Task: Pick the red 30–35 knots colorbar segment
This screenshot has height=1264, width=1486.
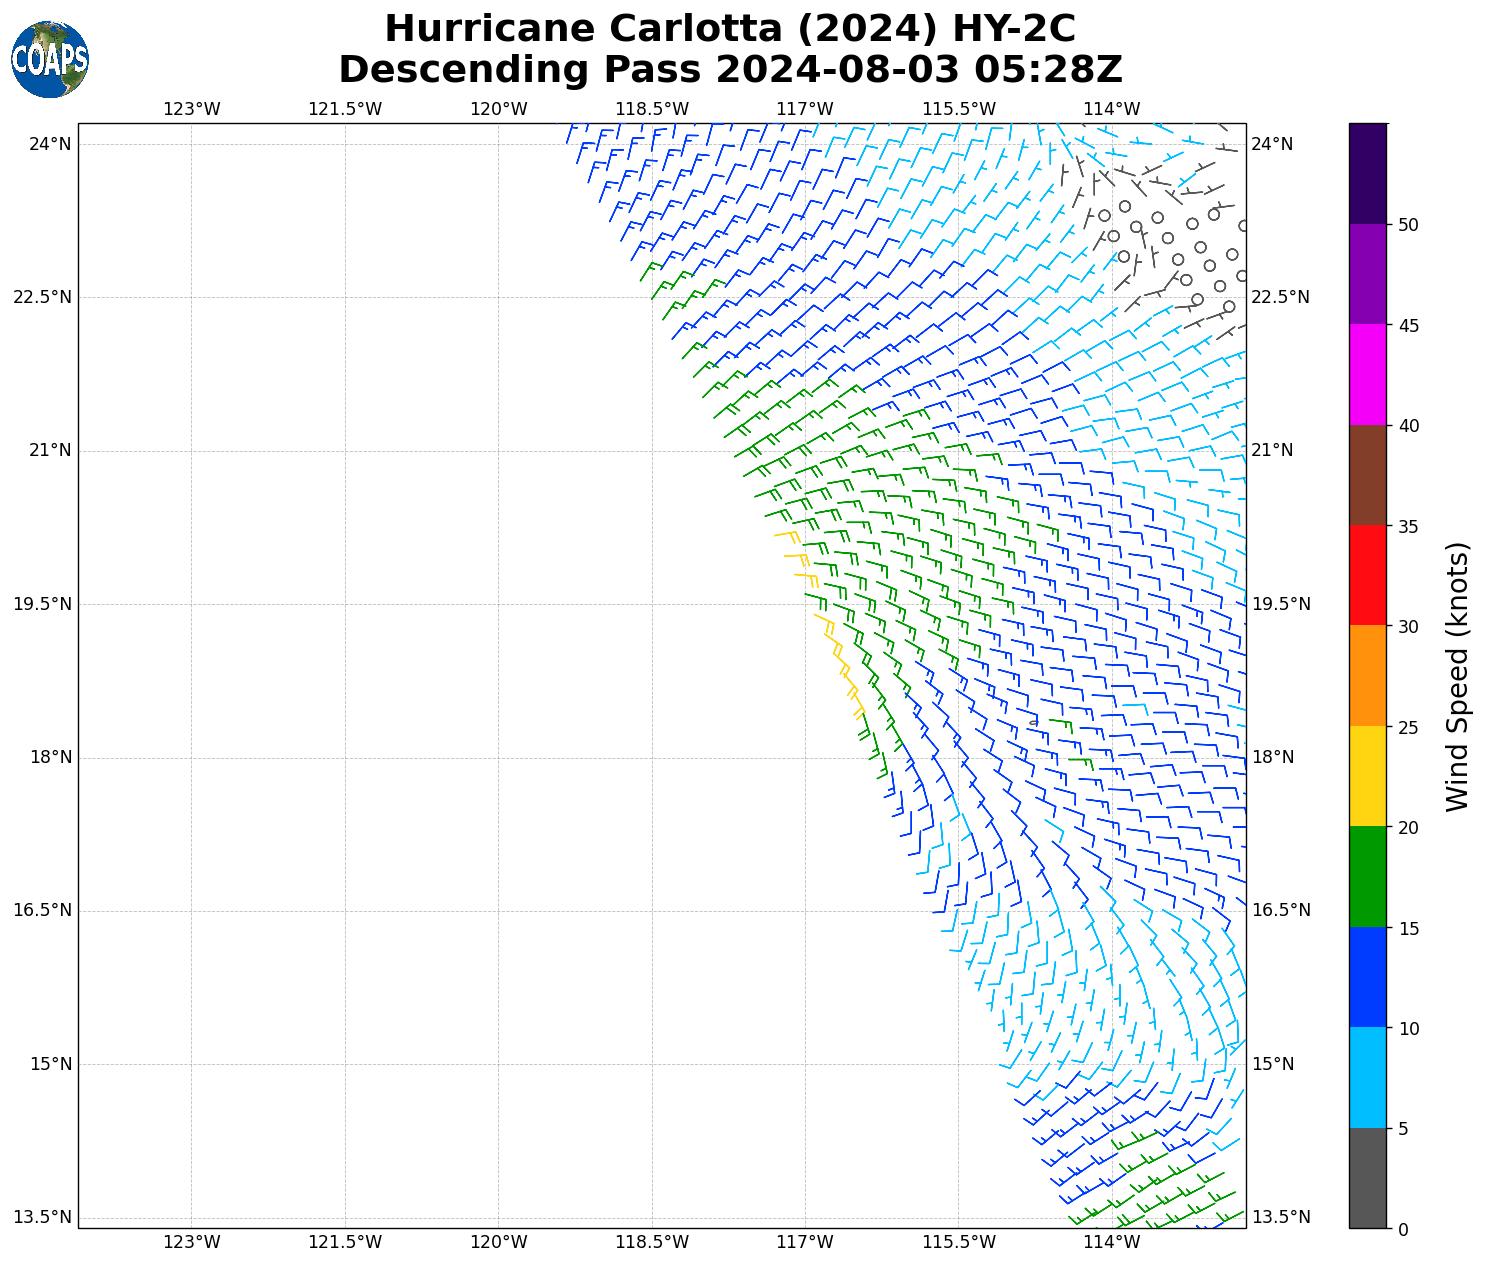Action: pyautogui.click(x=1367, y=575)
